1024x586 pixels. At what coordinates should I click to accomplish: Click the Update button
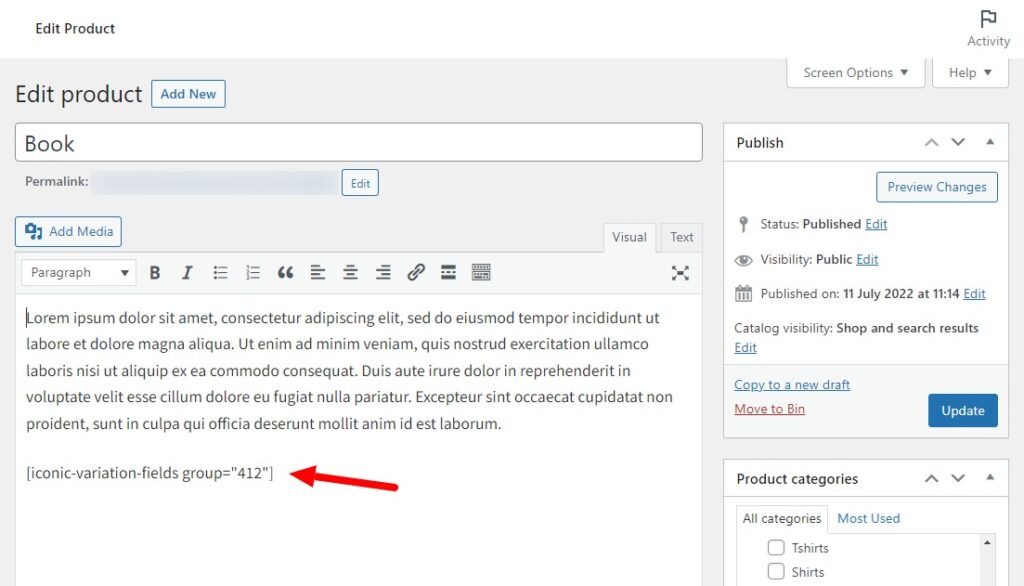coord(962,410)
